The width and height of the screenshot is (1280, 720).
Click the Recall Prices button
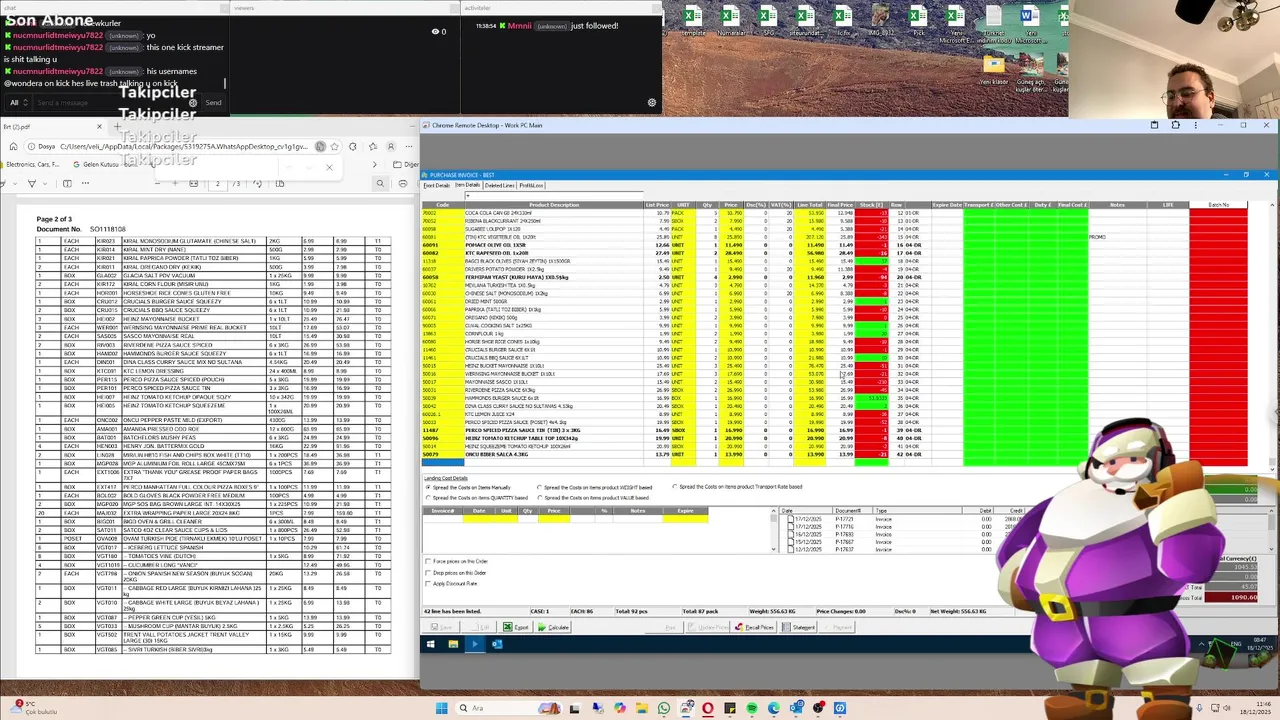pos(754,627)
